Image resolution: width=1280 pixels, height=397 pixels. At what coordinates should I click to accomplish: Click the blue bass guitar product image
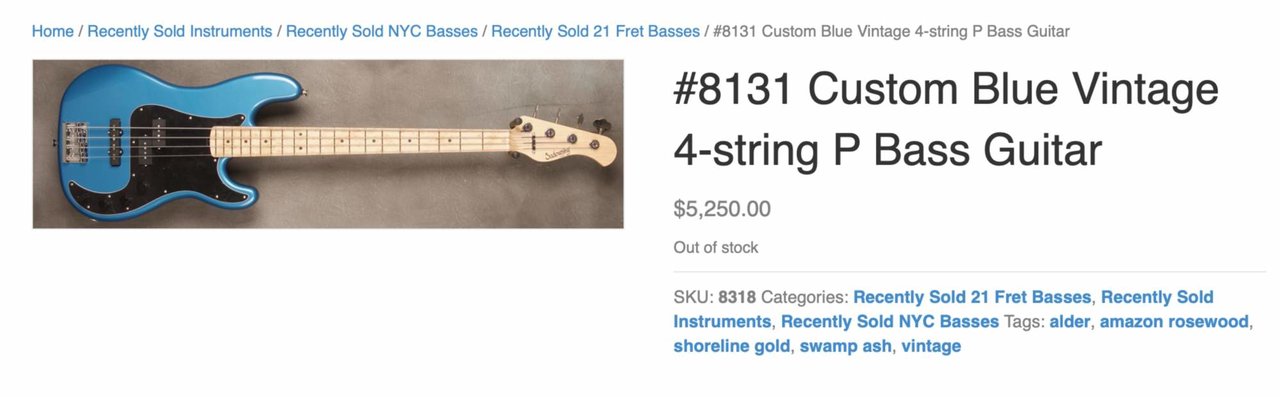click(328, 144)
